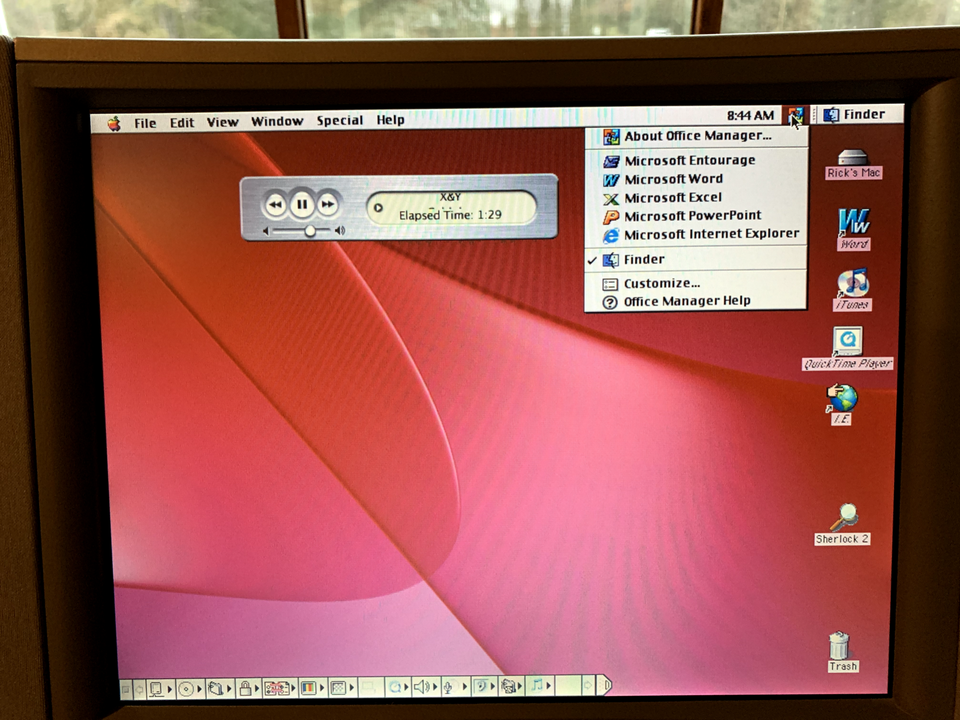This screenshot has width=960, height=720.
Task: Select the checked Finder entry in Office Manager menu
Action: click(x=644, y=259)
